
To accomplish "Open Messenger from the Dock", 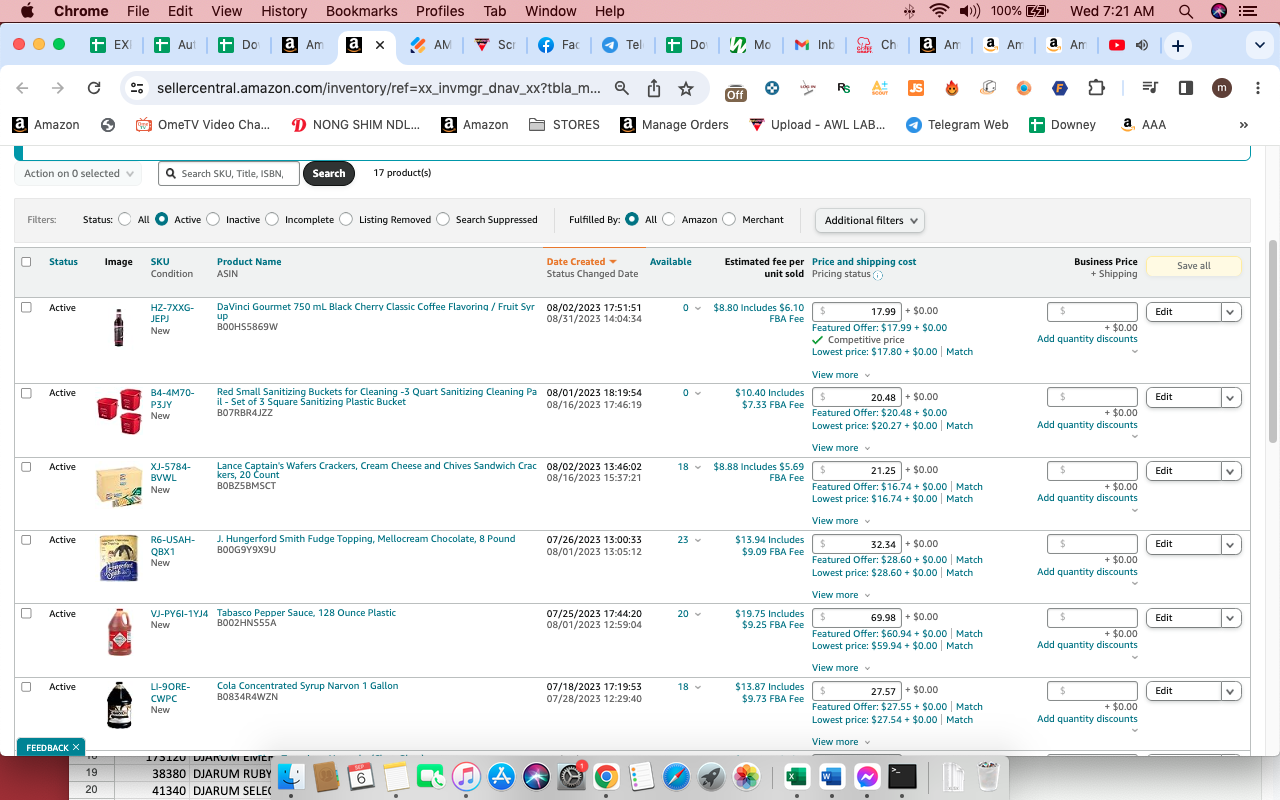I will 867,776.
